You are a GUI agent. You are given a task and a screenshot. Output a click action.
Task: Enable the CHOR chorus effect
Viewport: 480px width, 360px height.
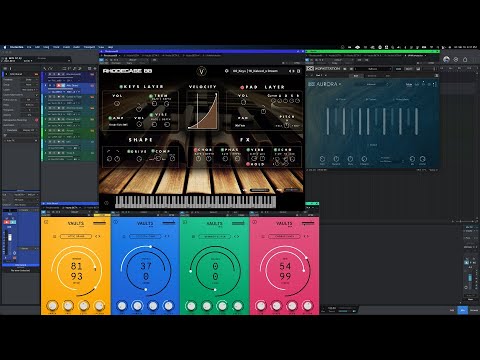click(196, 150)
